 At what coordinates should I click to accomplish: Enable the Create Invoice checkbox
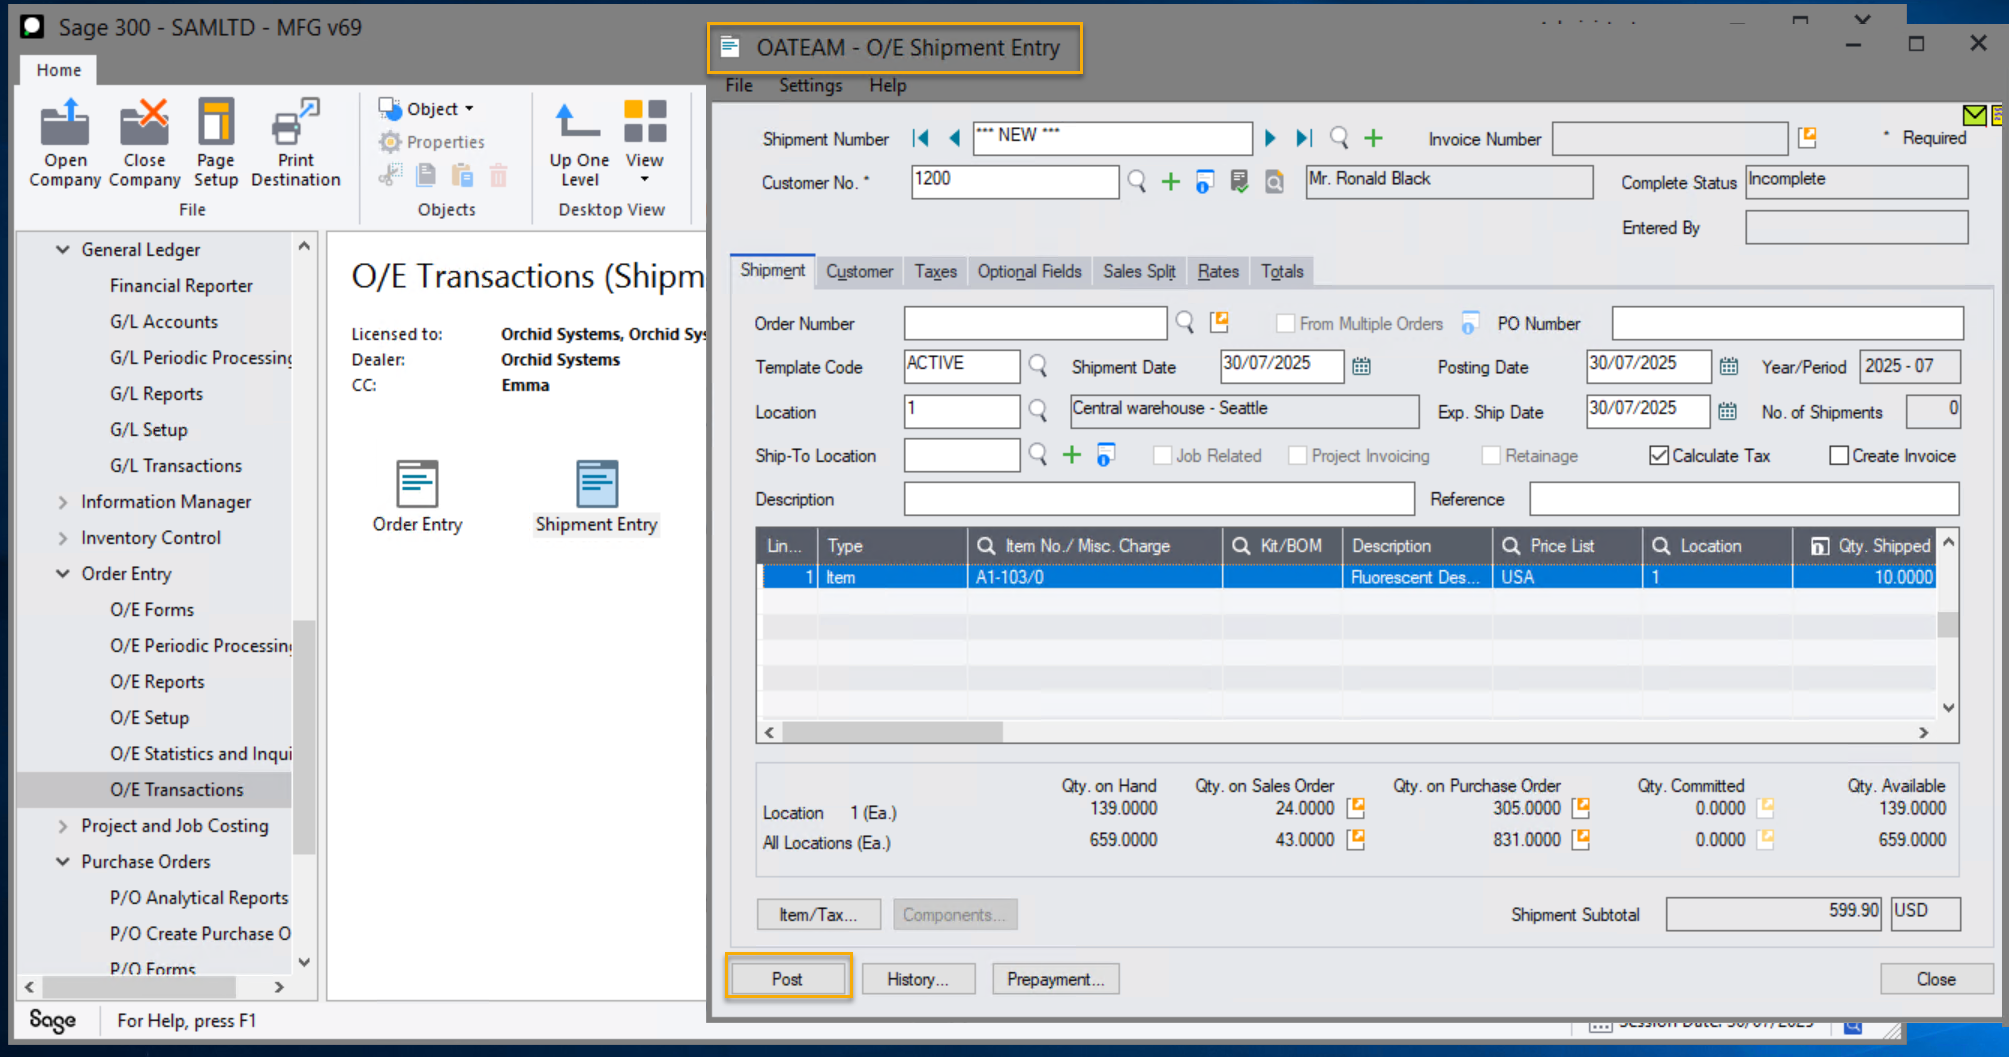point(1839,456)
